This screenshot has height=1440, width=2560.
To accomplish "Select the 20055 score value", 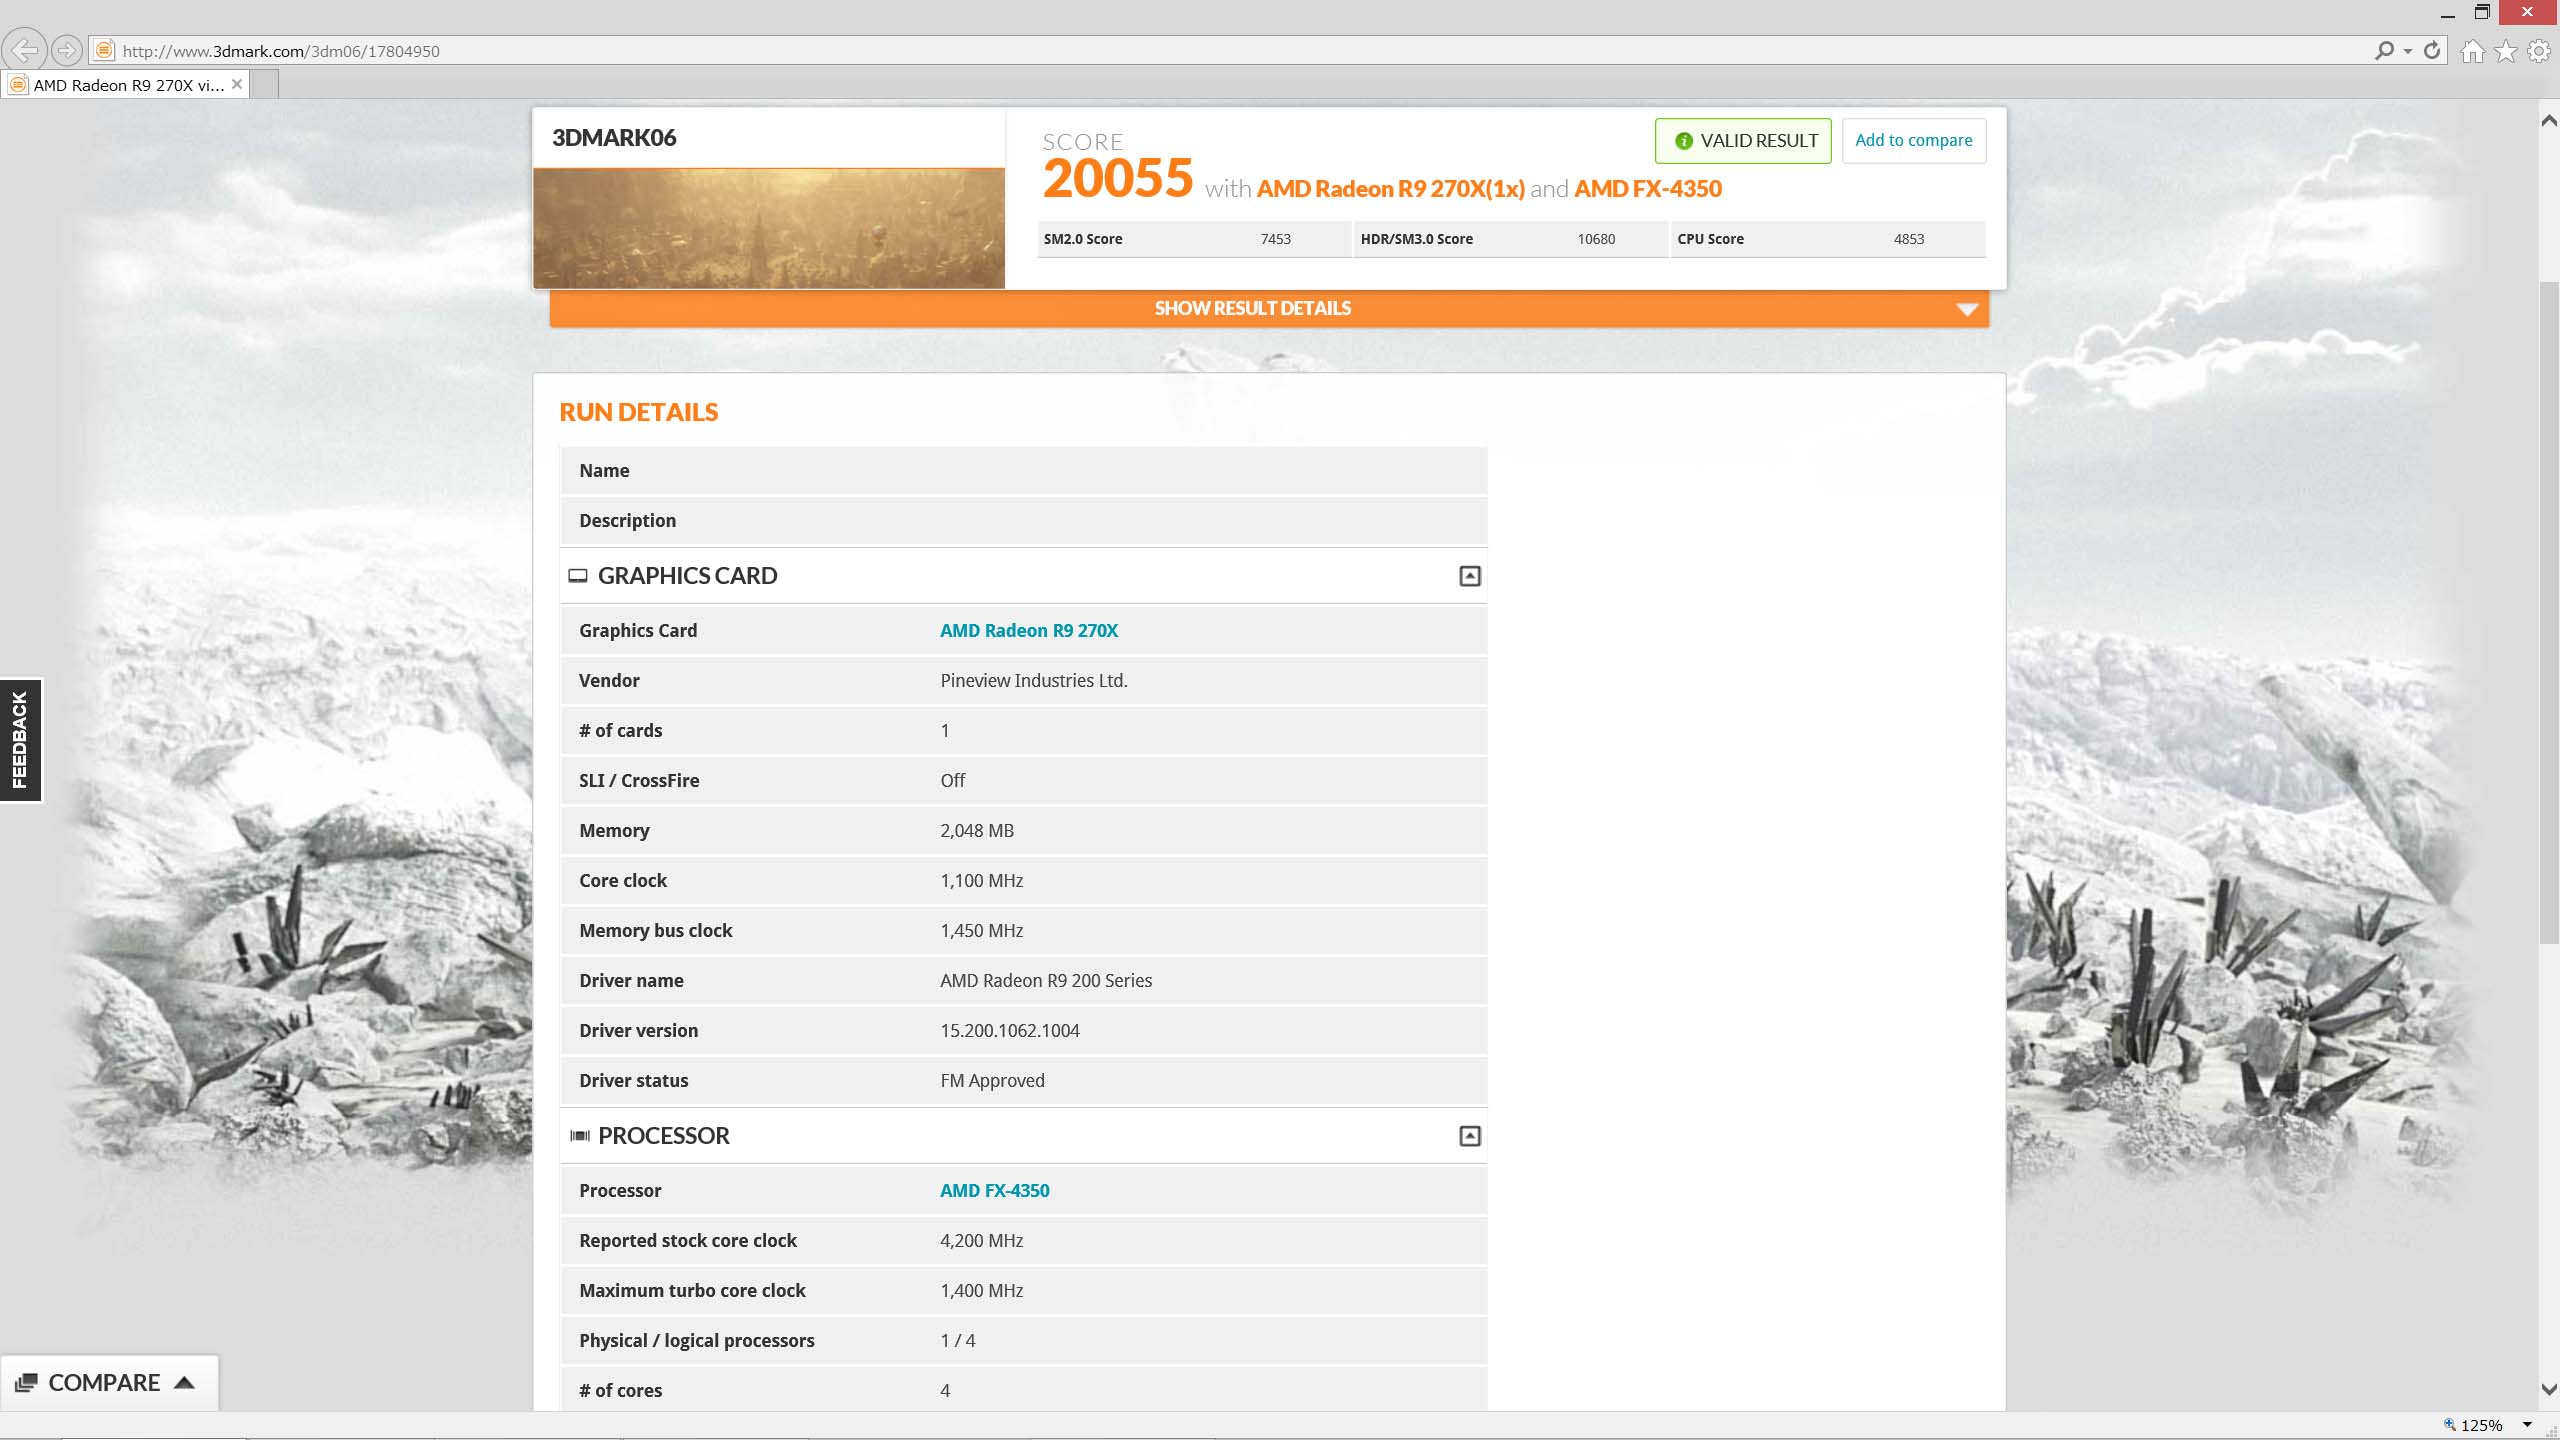I will (x=1117, y=179).
